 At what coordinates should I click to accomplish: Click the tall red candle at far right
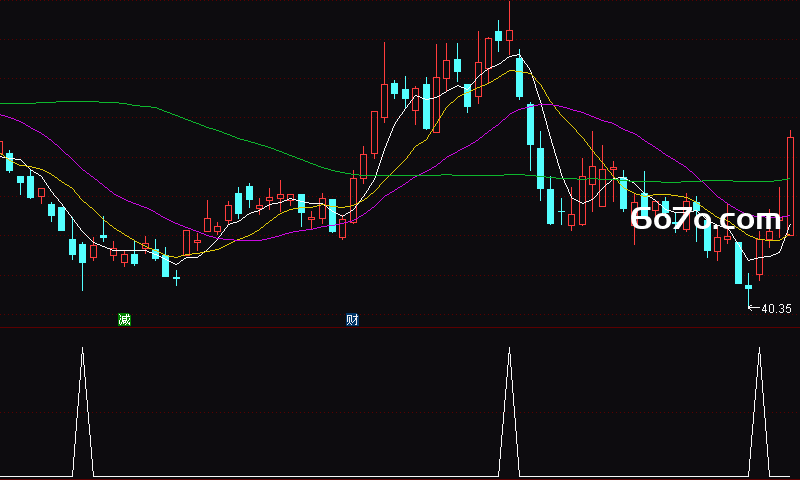coord(790,186)
